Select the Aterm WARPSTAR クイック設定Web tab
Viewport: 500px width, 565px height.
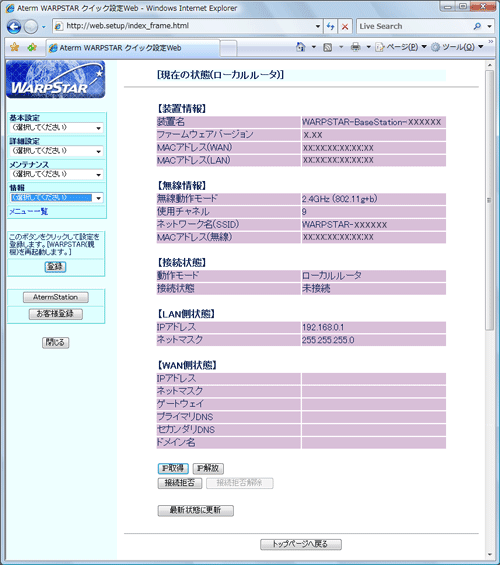tap(133, 48)
